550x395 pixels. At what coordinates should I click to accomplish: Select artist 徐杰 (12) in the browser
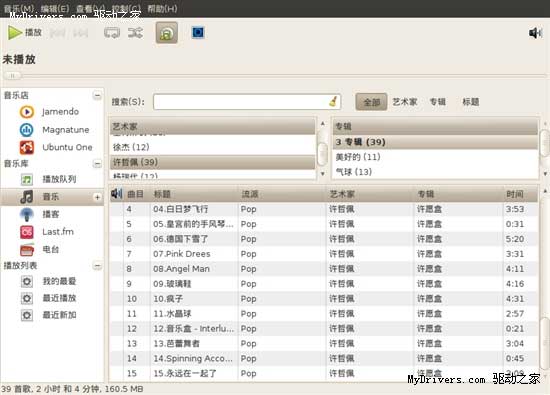pos(213,147)
